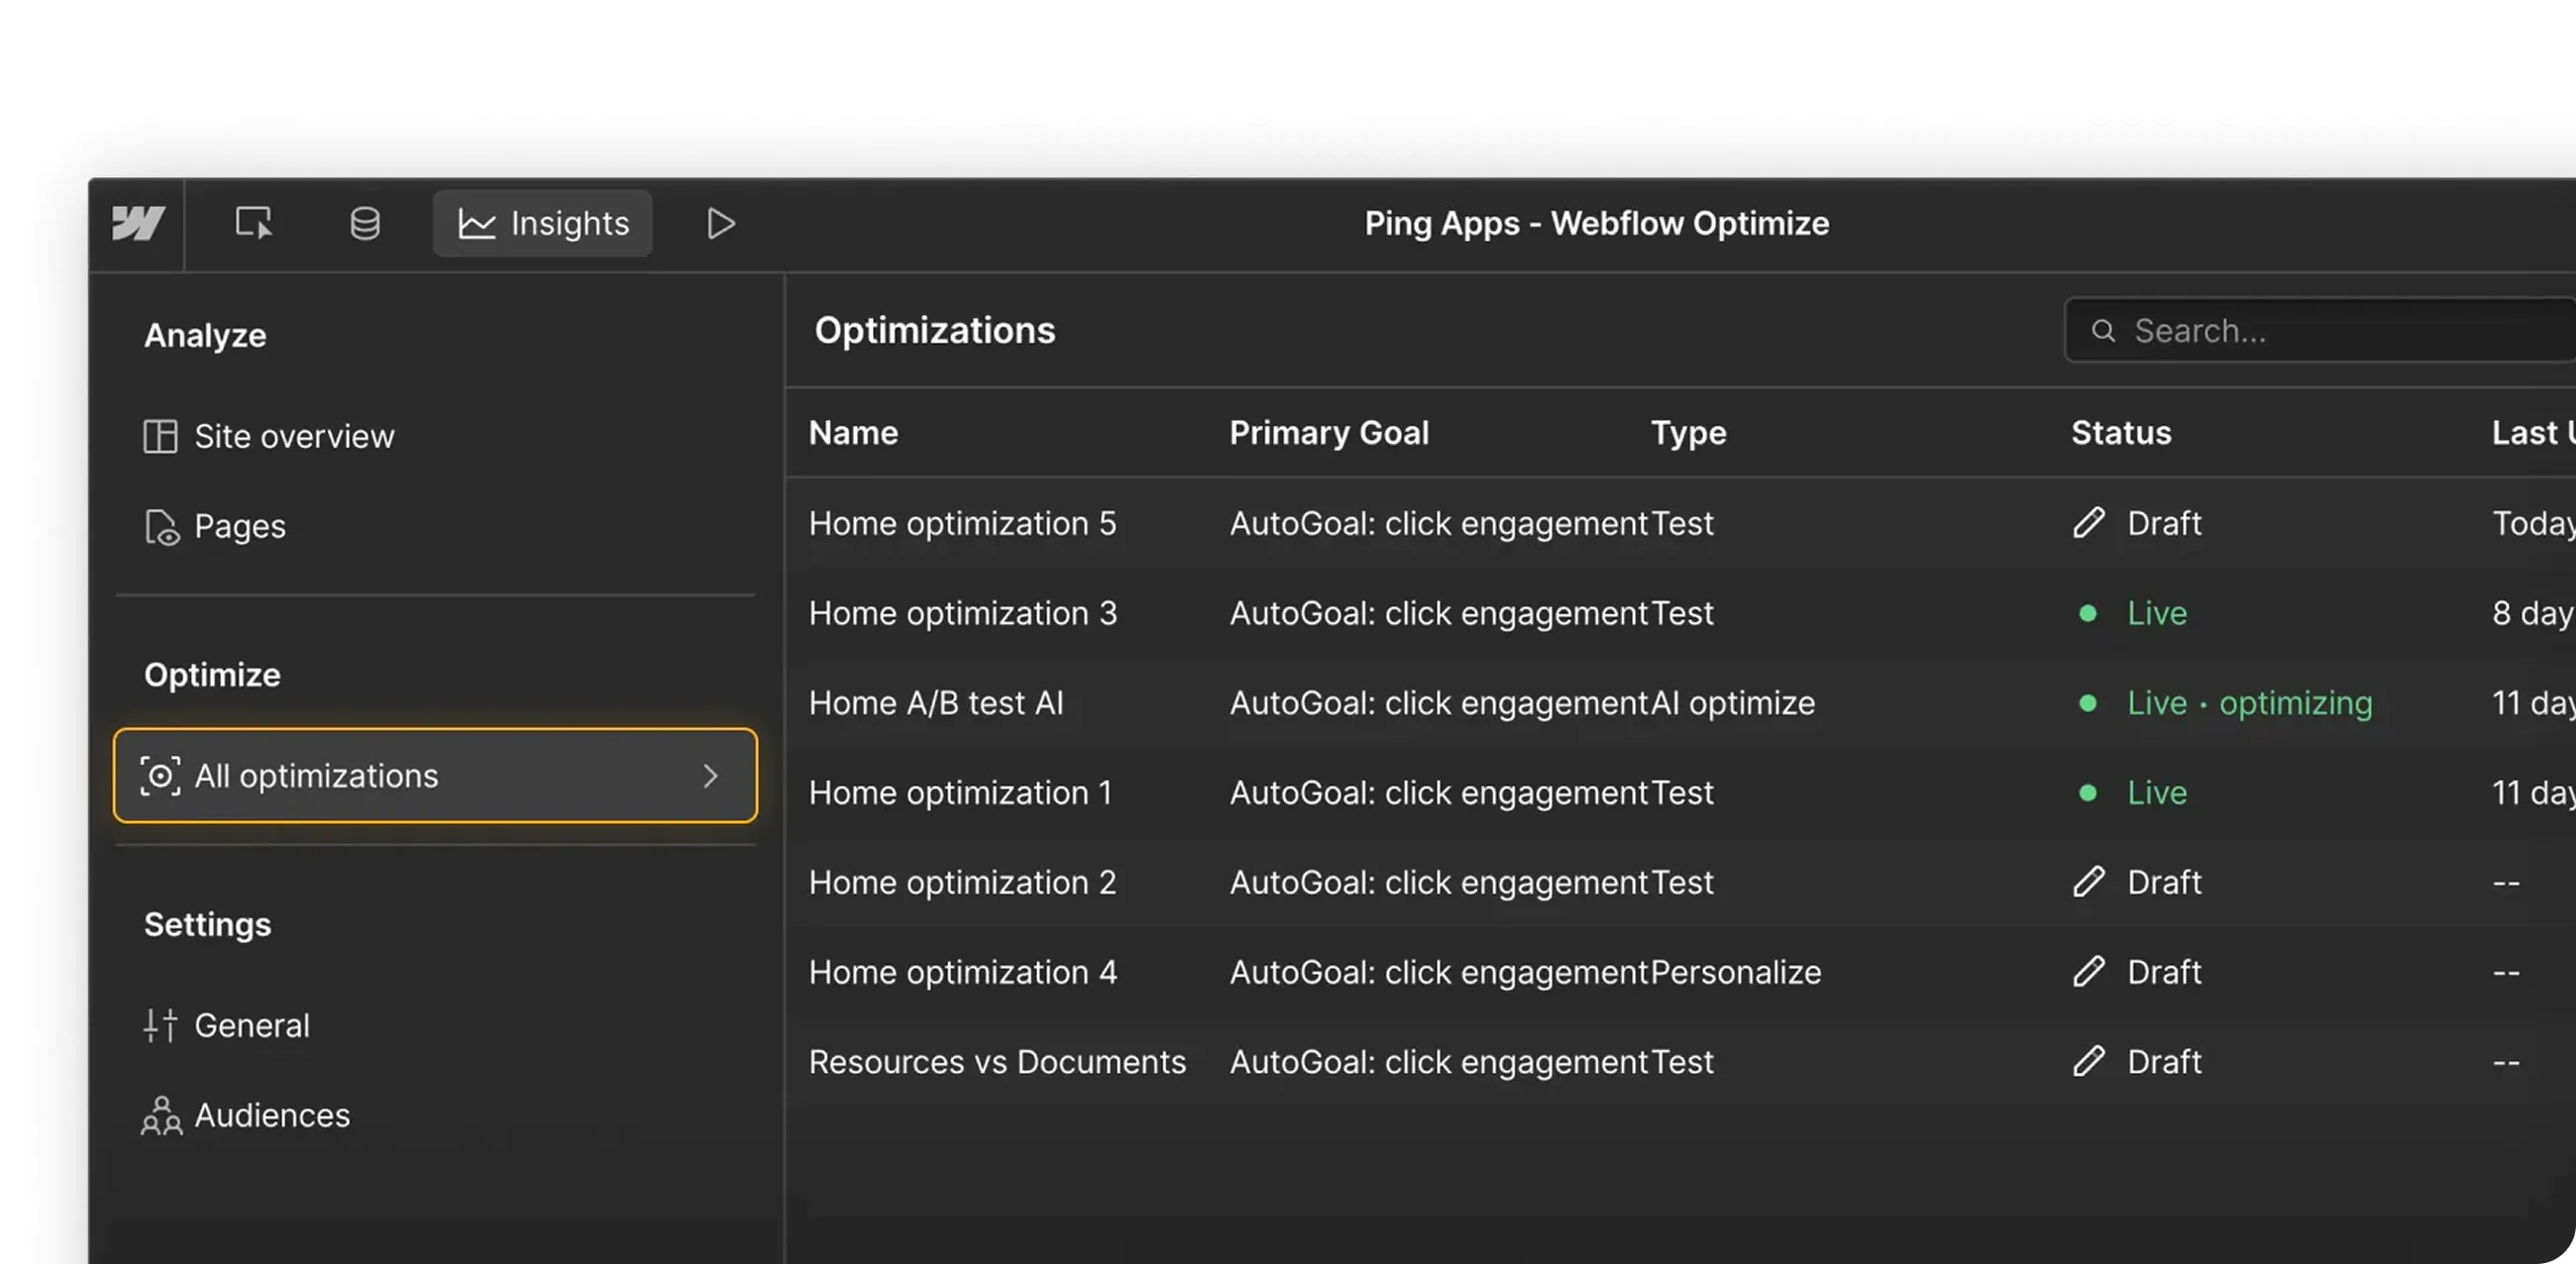The image size is (2576, 1264).
Task: Click the Preview play icon
Action: click(x=720, y=223)
